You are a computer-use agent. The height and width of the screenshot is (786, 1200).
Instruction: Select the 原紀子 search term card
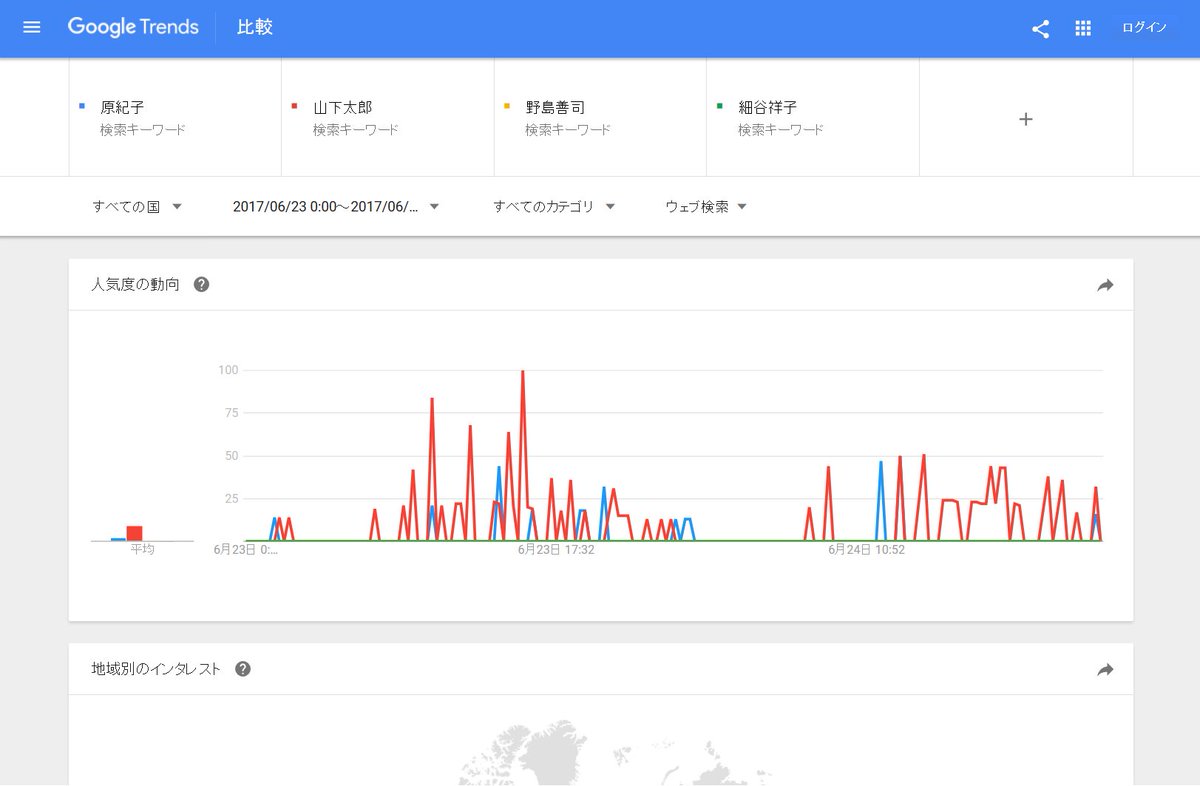[x=175, y=118]
